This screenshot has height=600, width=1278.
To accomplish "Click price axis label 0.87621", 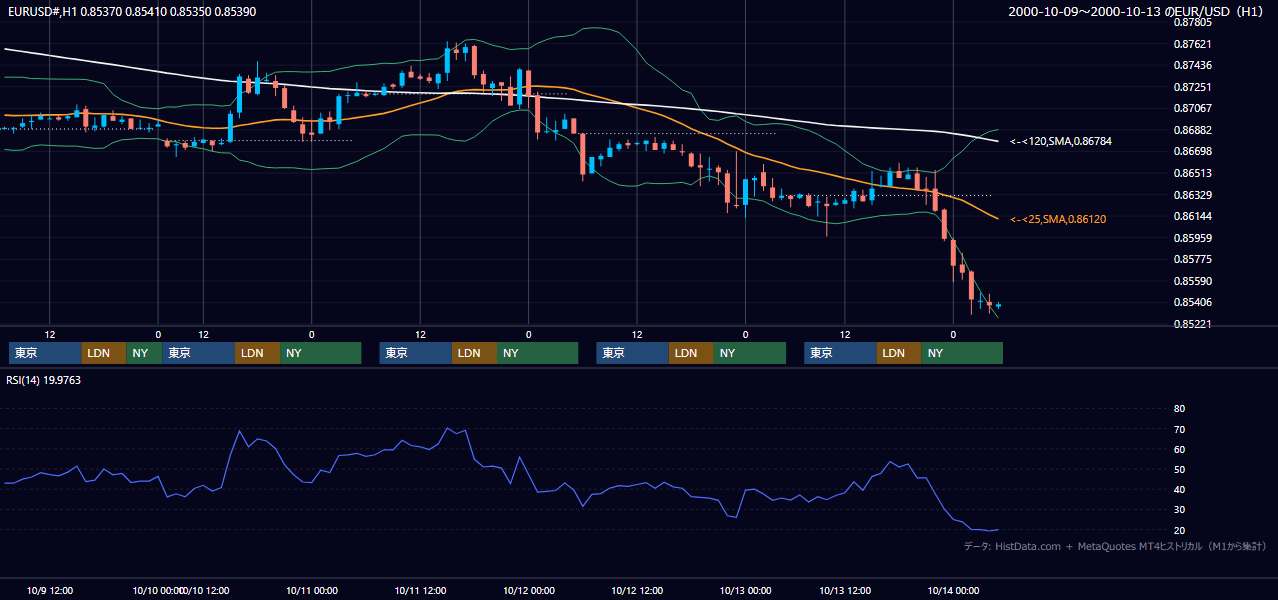I will click(1192, 44).
